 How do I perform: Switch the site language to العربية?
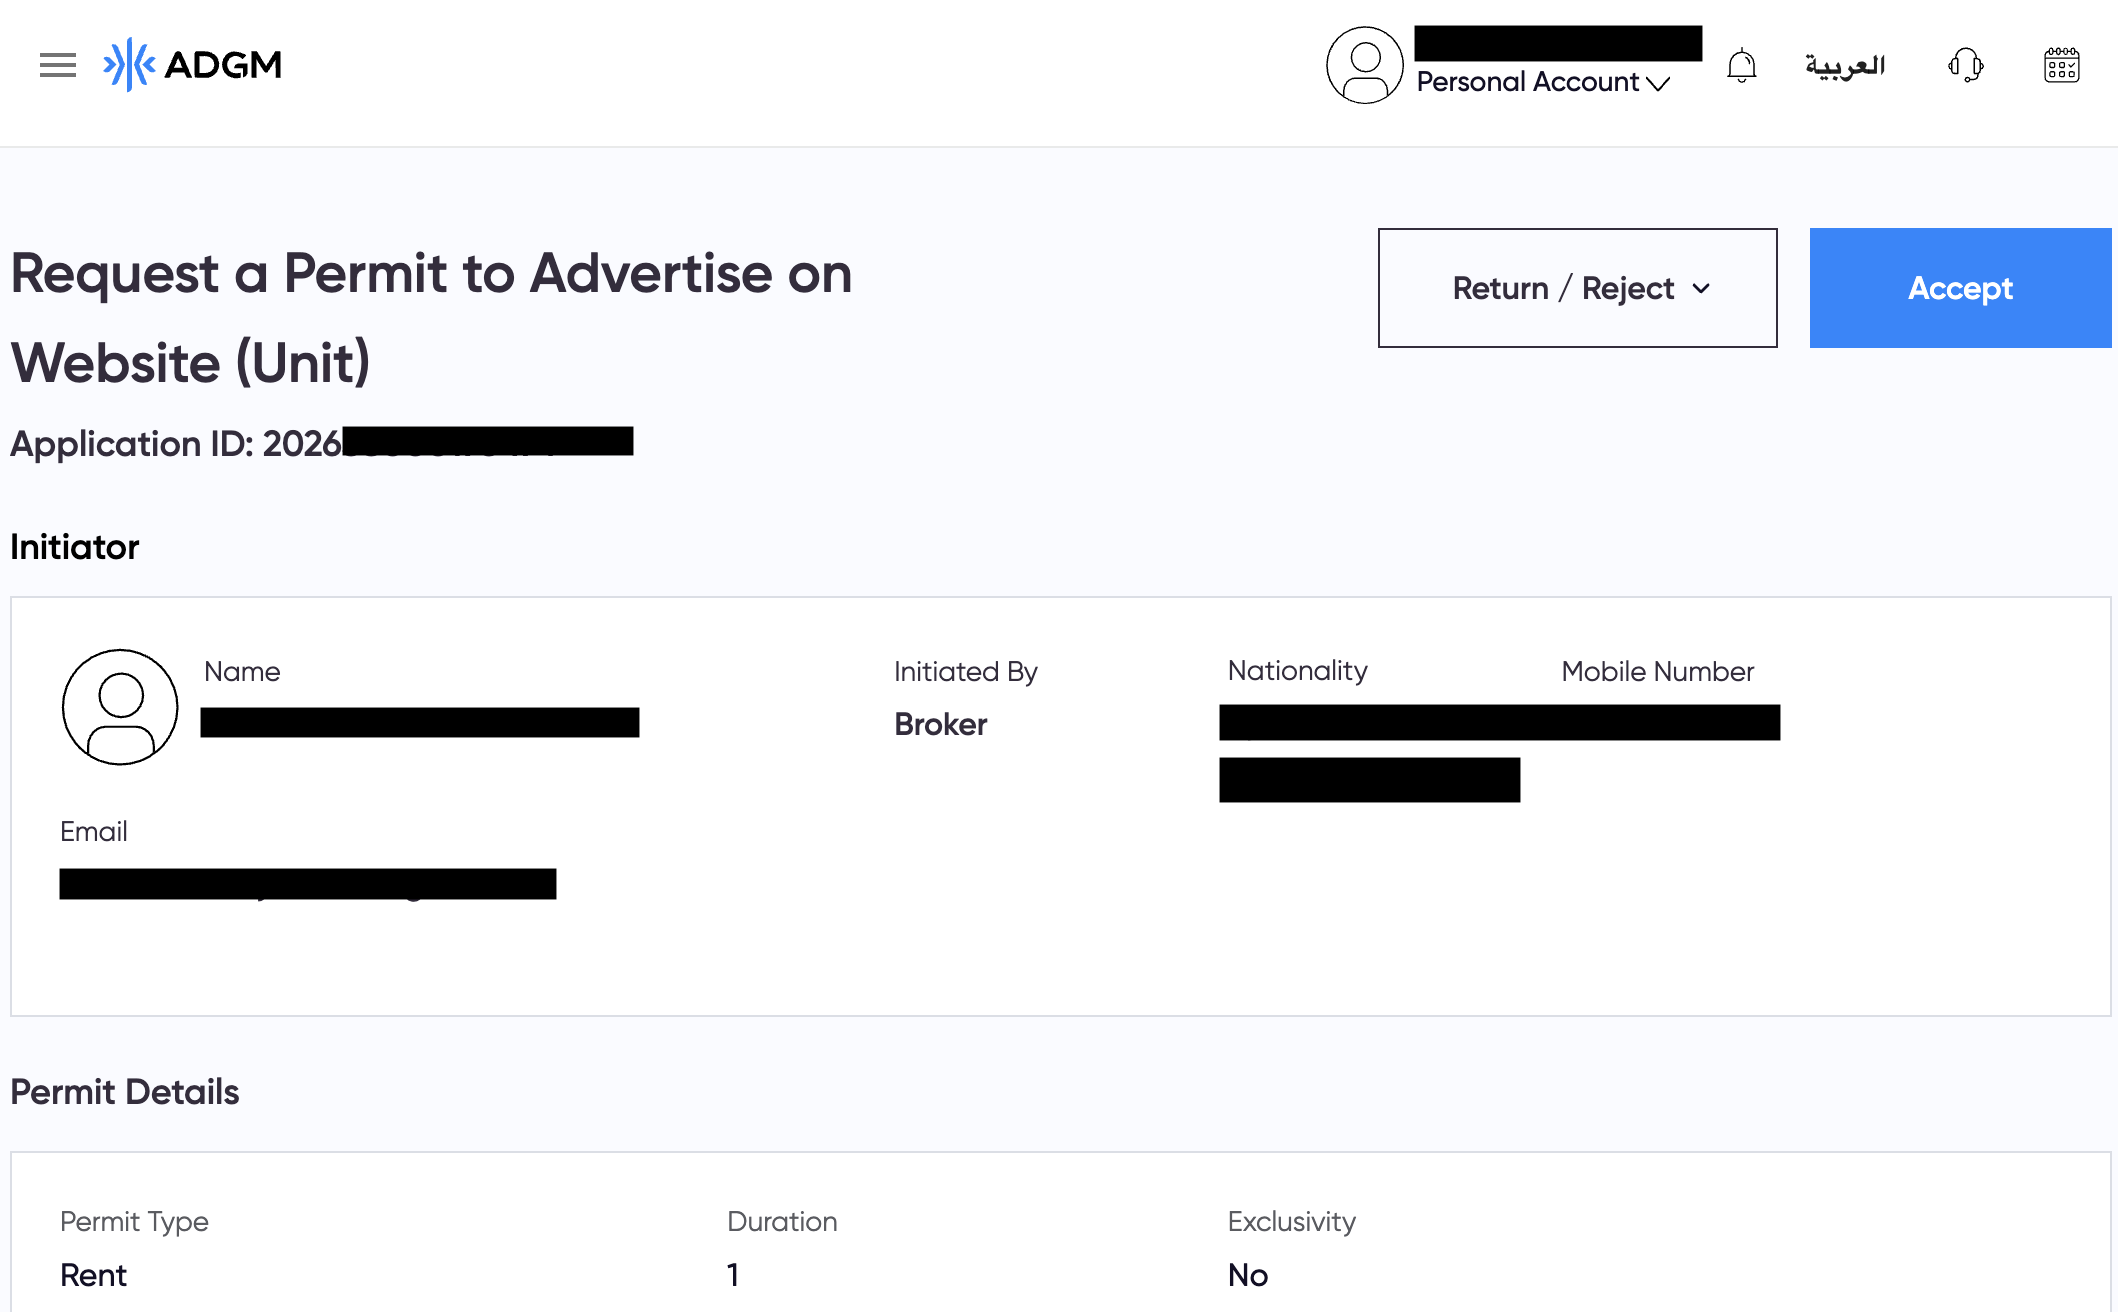1846,64
